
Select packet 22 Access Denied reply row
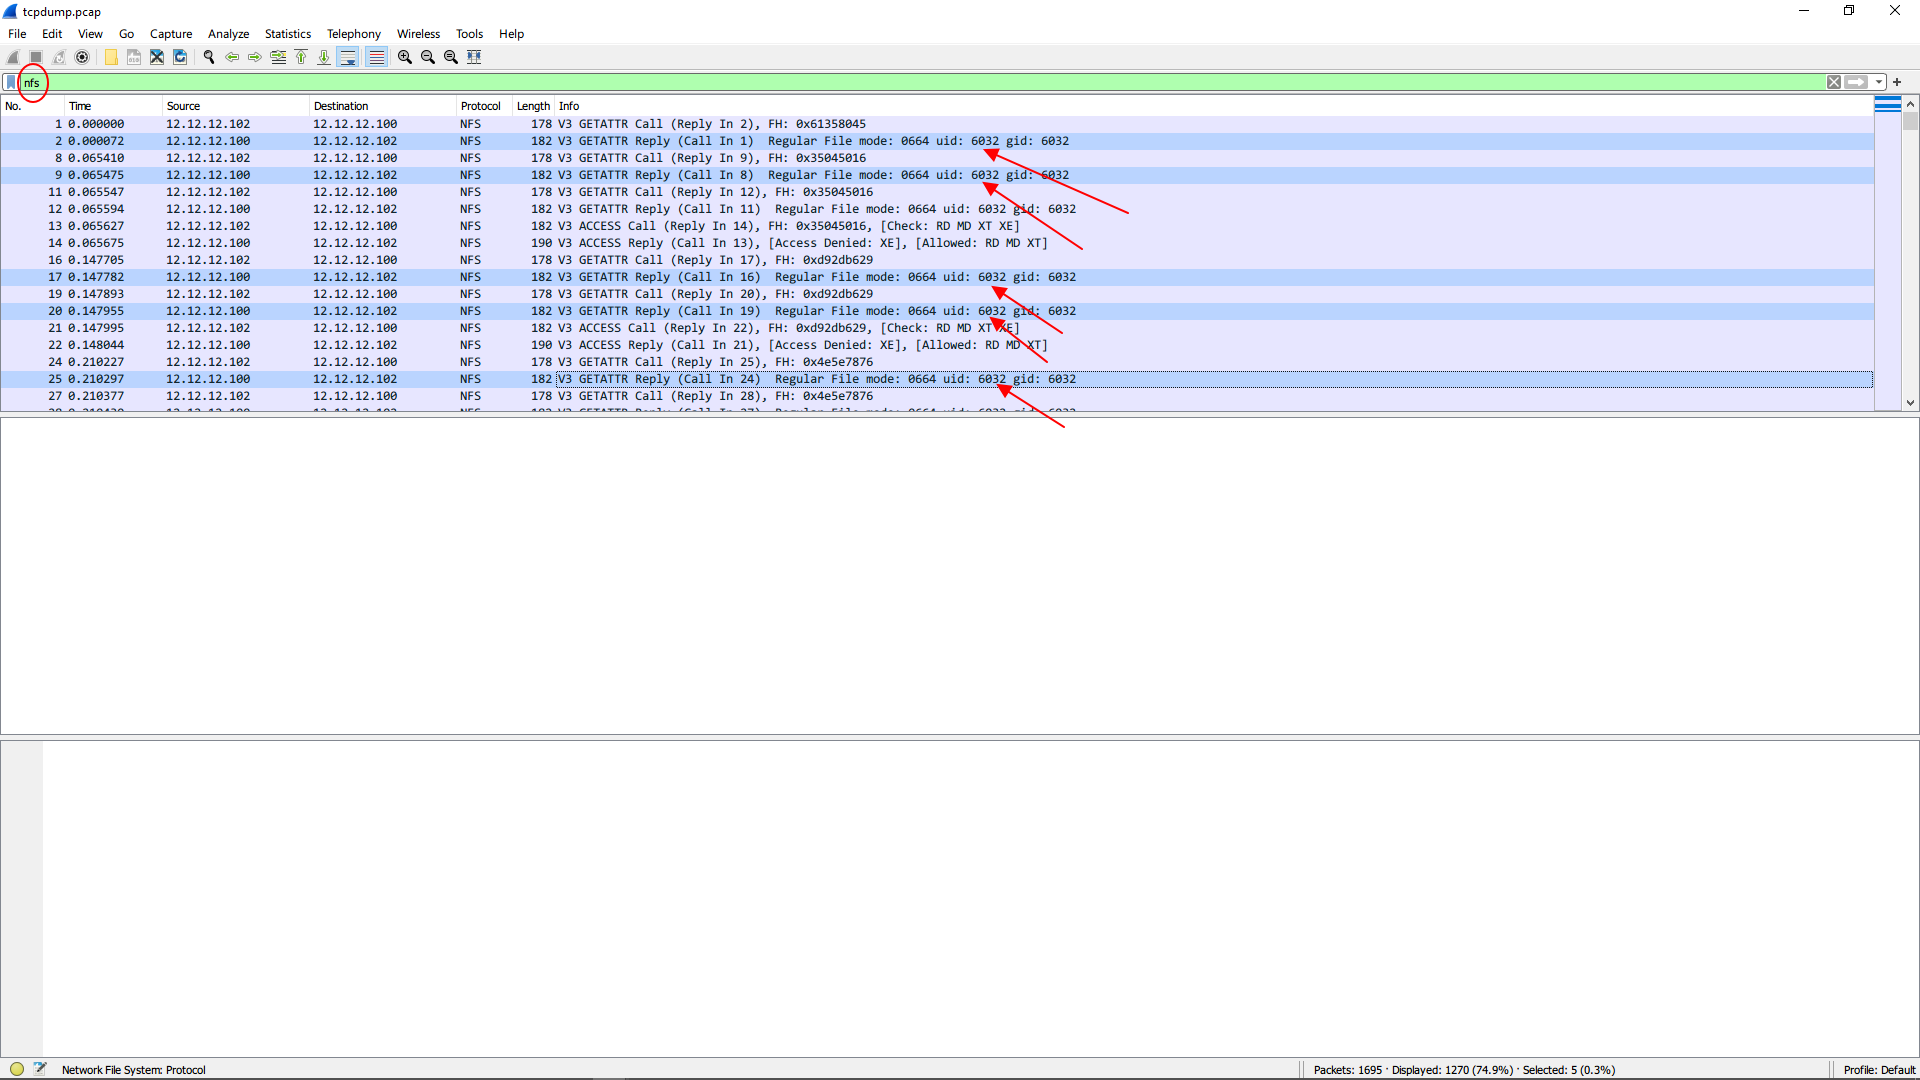(937, 345)
